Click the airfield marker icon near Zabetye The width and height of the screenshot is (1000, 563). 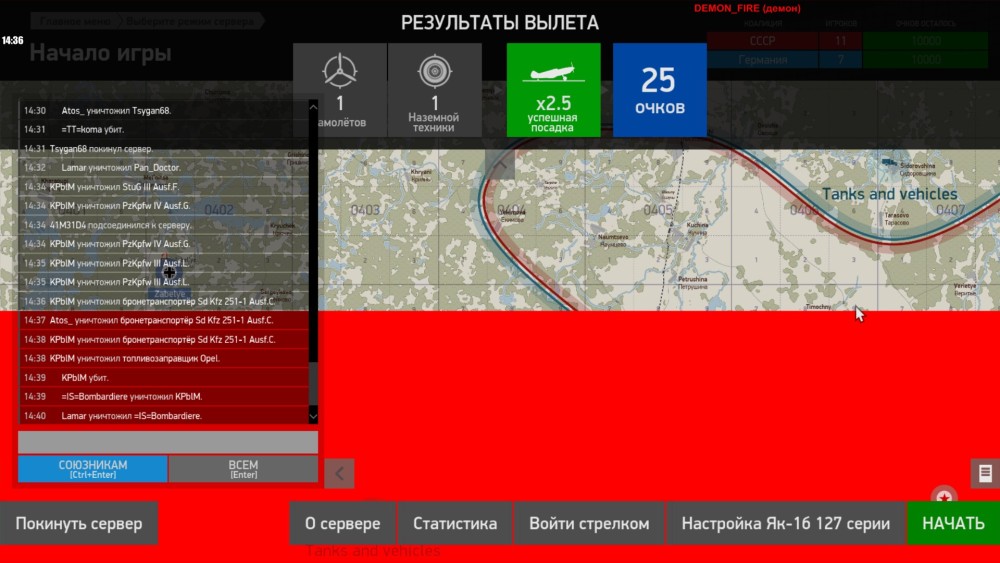click(x=169, y=272)
